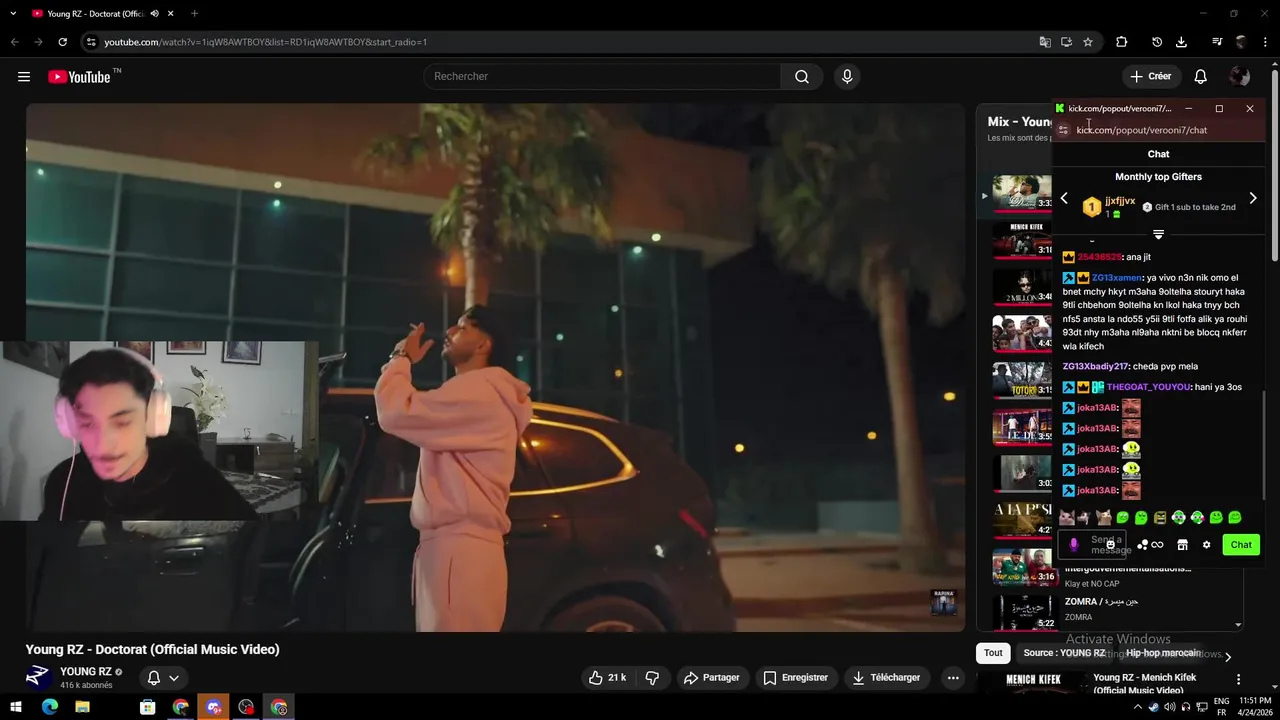The width and height of the screenshot is (1280, 720).
Task: Open the three-dot more actions under video
Action: (953, 678)
